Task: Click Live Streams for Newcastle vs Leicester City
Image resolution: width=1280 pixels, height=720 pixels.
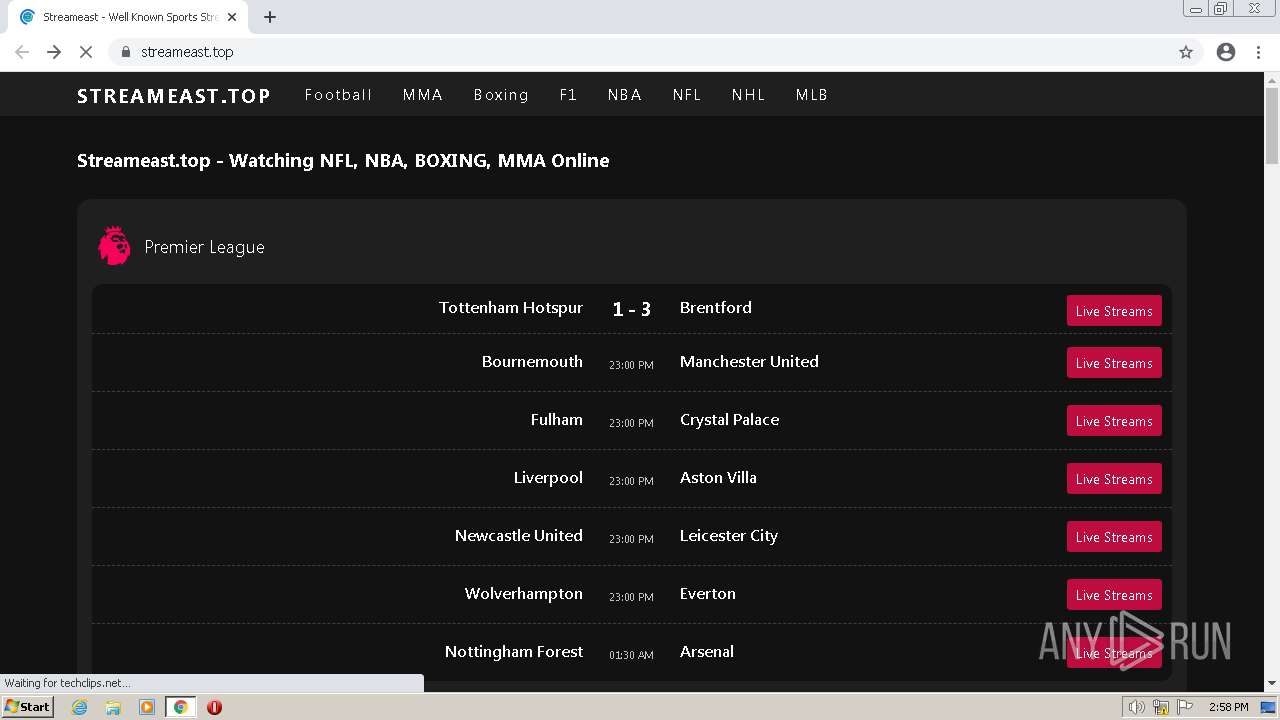Action: [x=1114, y=537]
